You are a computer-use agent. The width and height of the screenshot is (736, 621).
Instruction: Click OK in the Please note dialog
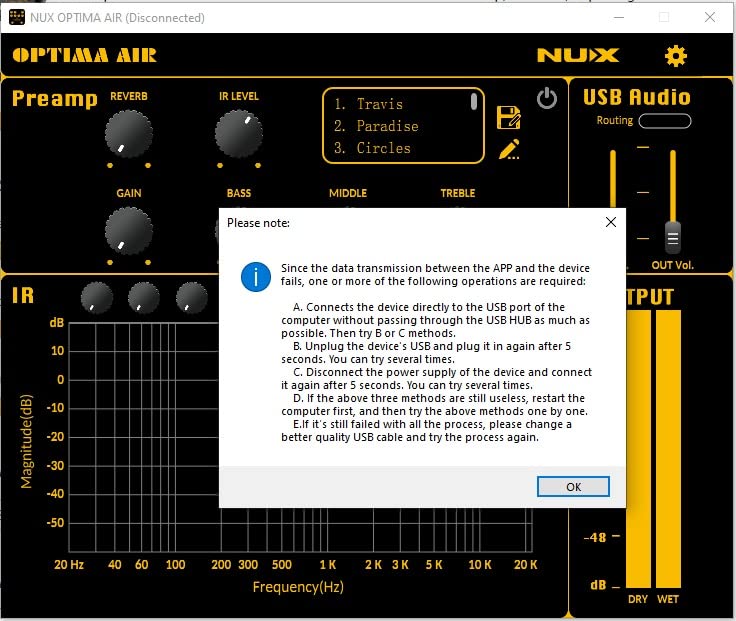click(573, 487)
